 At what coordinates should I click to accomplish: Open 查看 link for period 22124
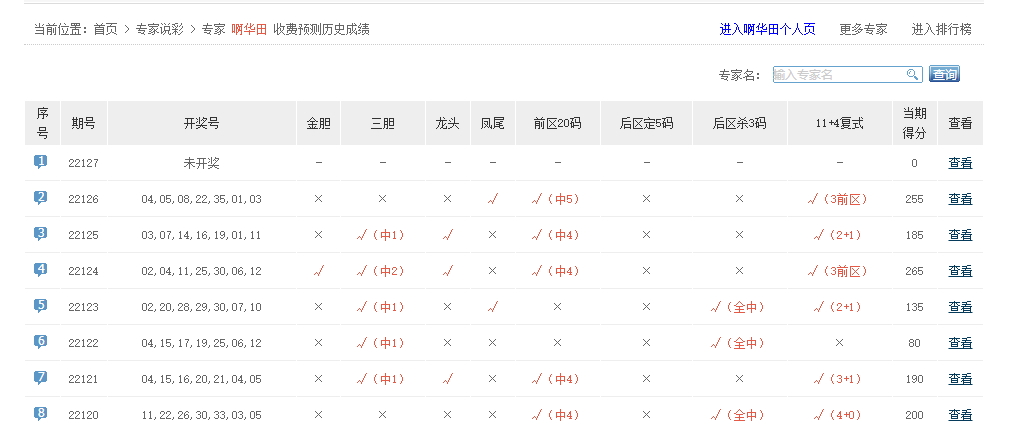tap(960, 271)
